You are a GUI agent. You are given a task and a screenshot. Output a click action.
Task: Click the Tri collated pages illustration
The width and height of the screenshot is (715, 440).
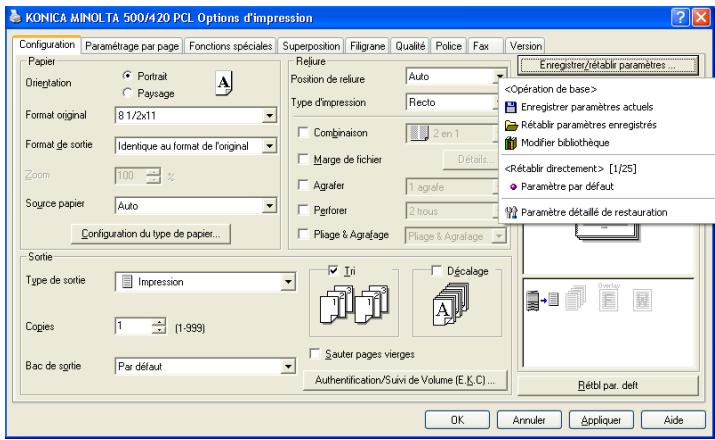354,305
